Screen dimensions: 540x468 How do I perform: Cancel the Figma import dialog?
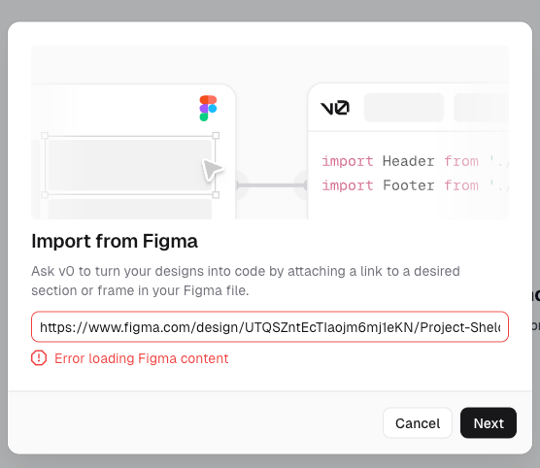[417, 423]
